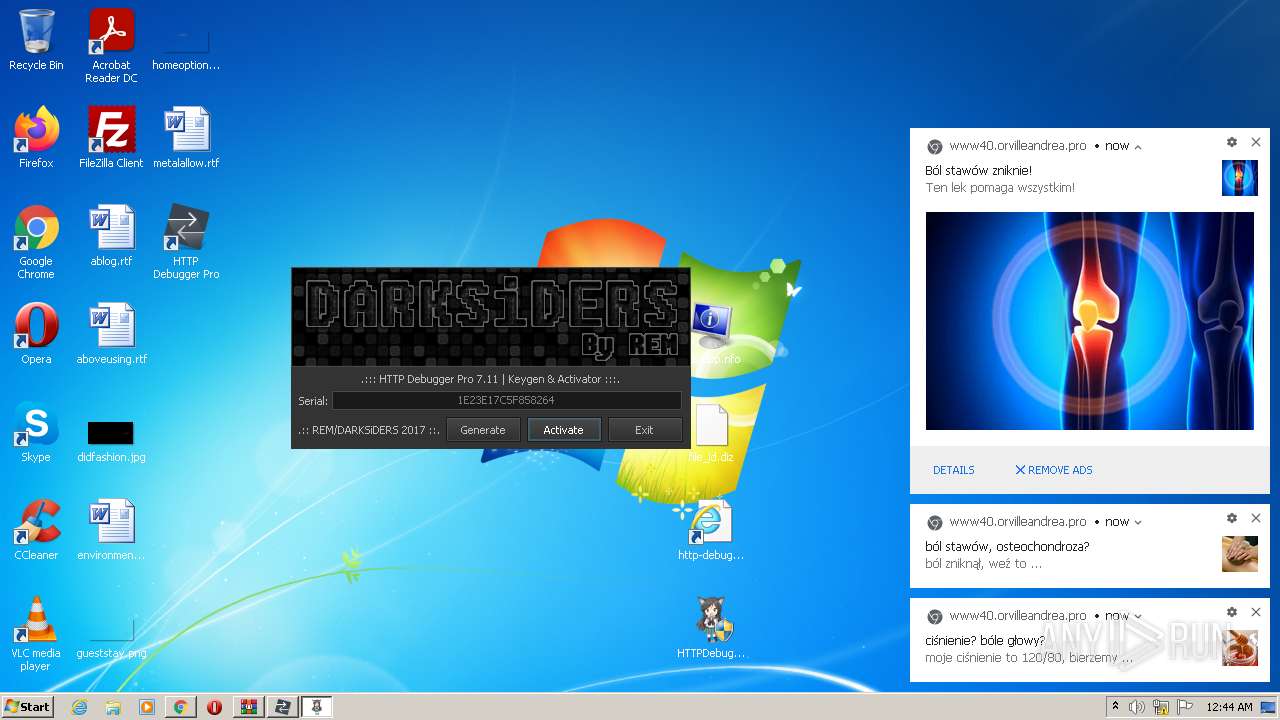The height and width of the screenshot is (720, 1280).
Task: Click the small knee thumbnail in the top notification
Action: (1240, 178)
